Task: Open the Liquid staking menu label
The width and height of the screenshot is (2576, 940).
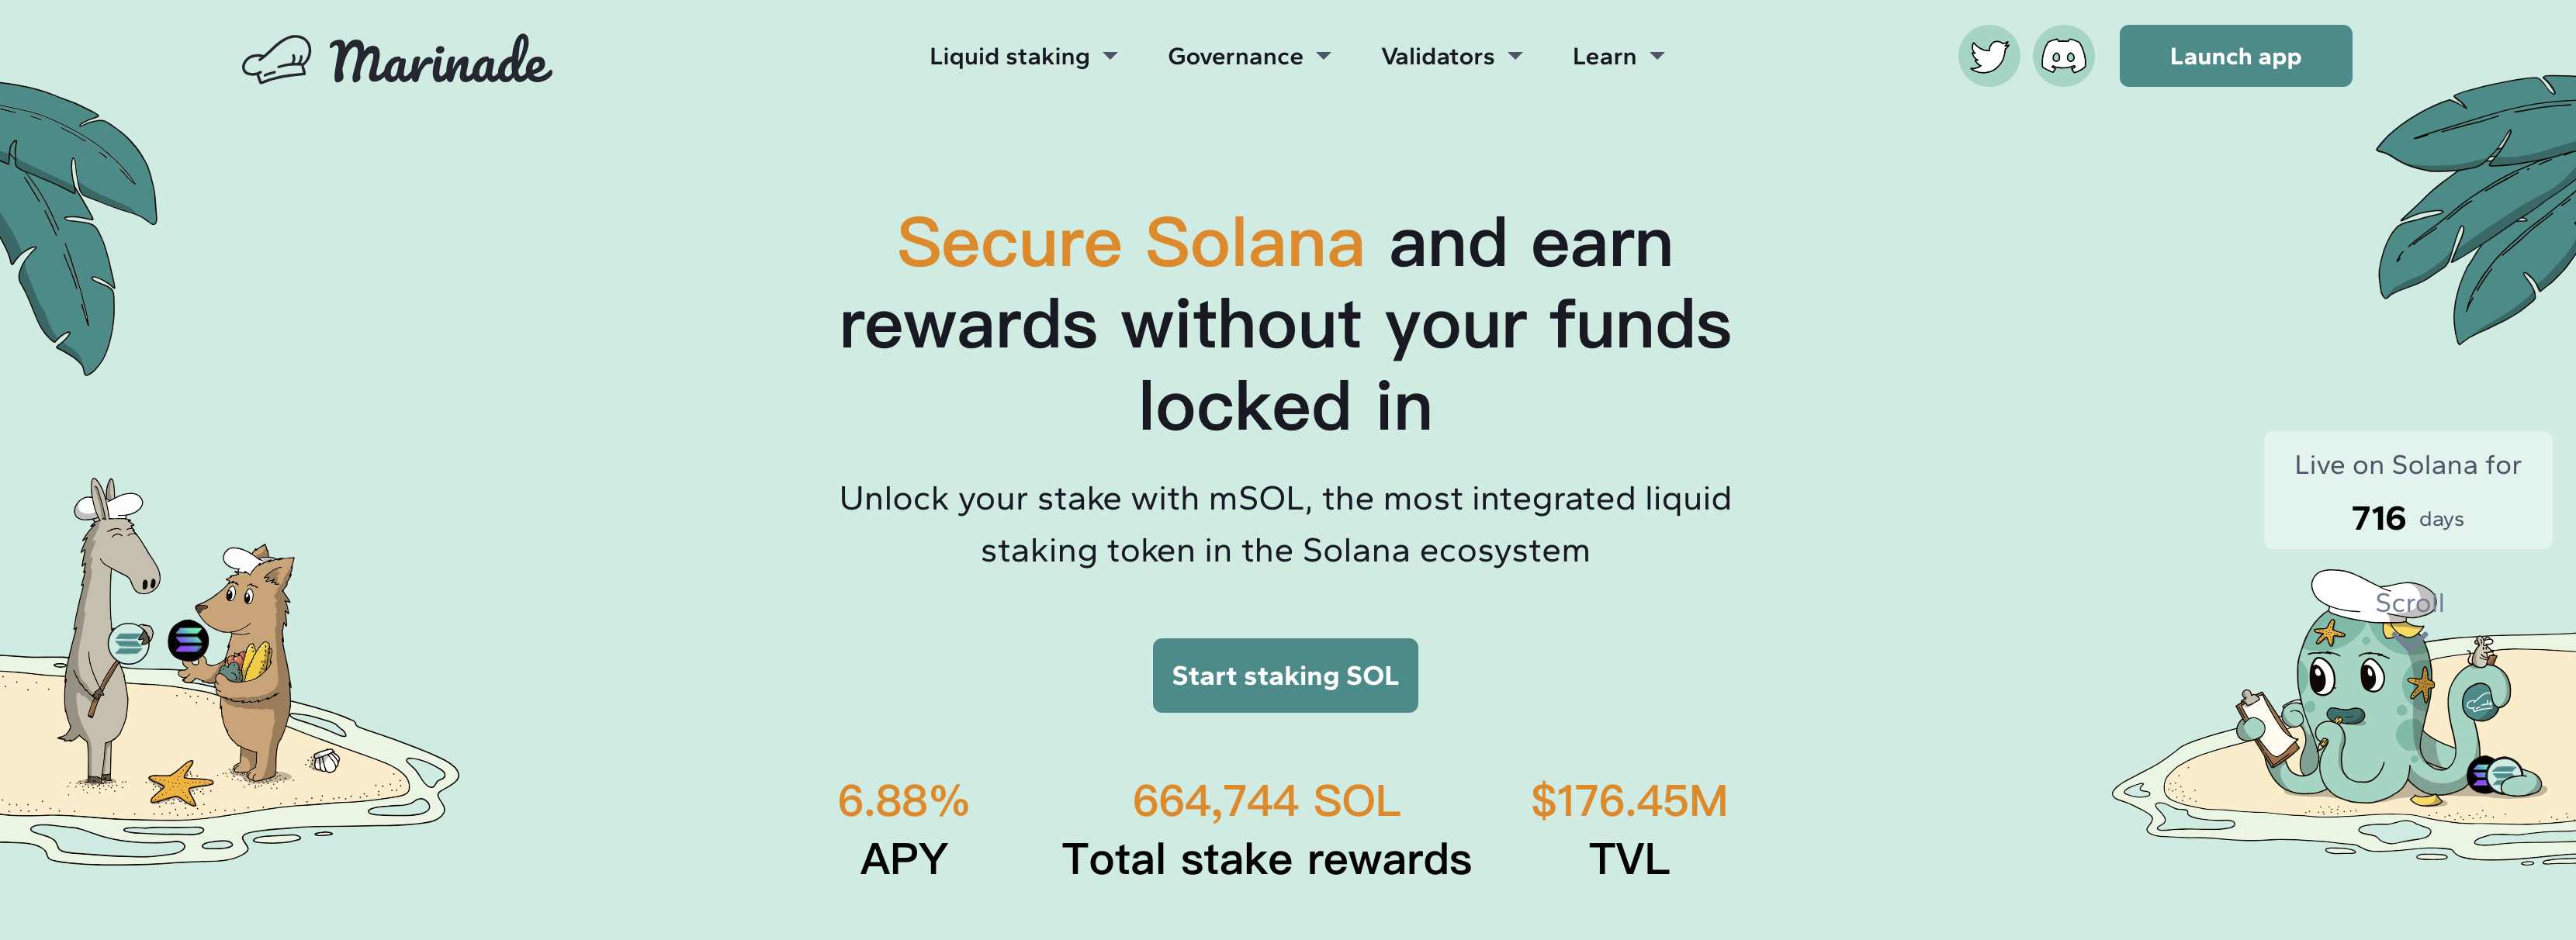Action: click(x=1009, y=57)
